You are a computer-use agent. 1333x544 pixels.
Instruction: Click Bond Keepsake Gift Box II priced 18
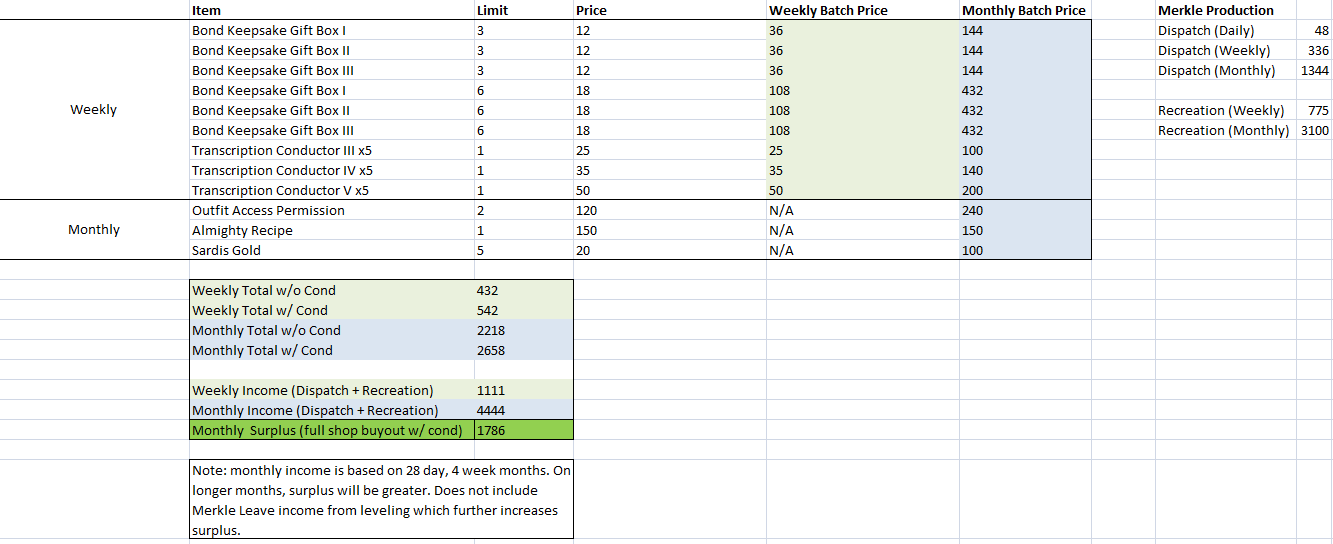point(332,110)
